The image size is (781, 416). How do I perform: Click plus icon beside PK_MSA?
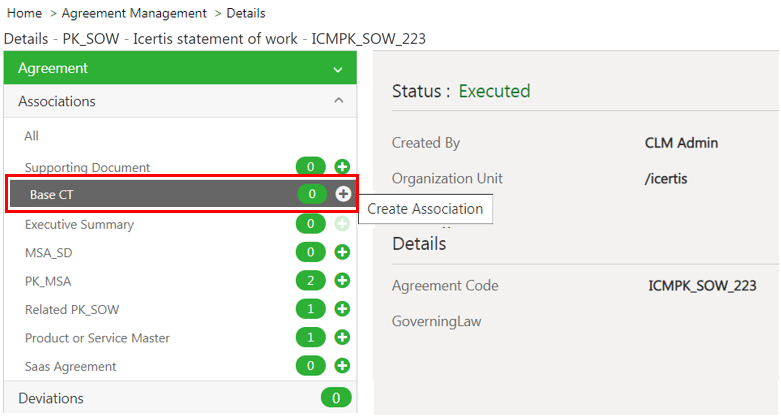click(x=342, y=281)
